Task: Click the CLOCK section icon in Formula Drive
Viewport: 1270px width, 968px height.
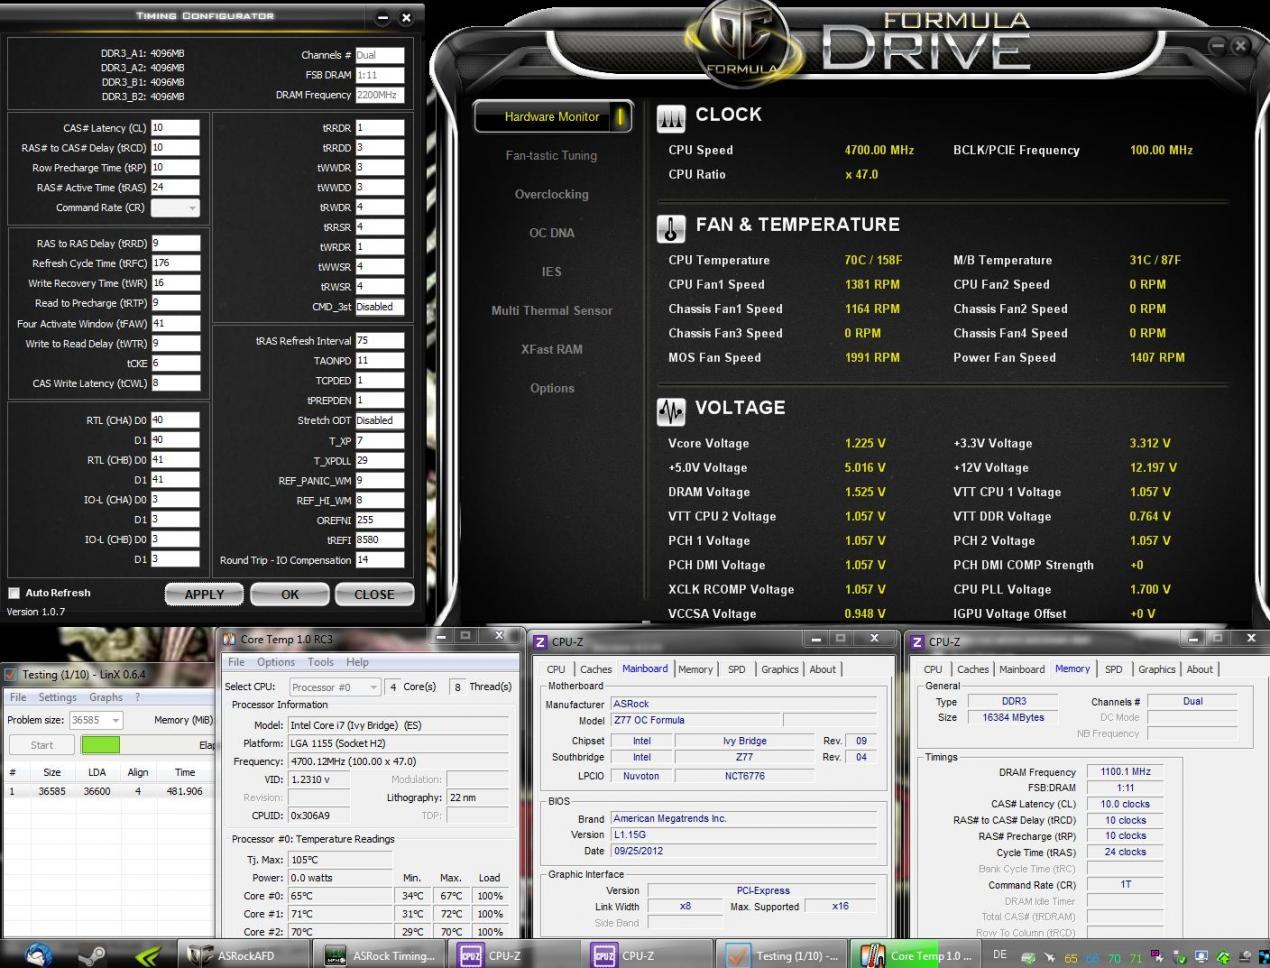Action: click(670, 118)
